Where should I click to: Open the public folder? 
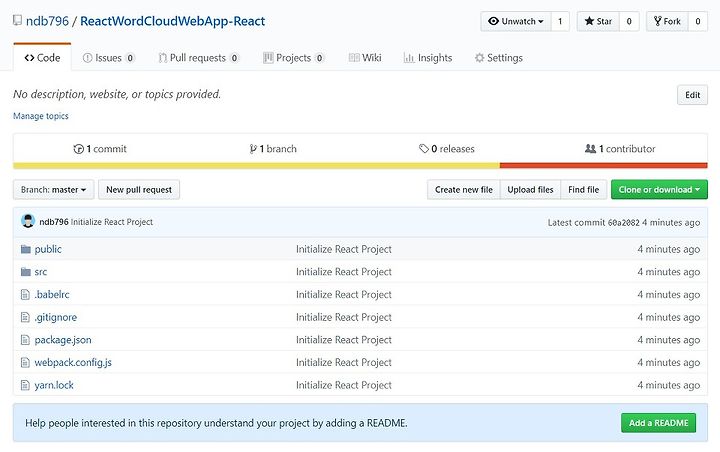(x=48, y=249)
